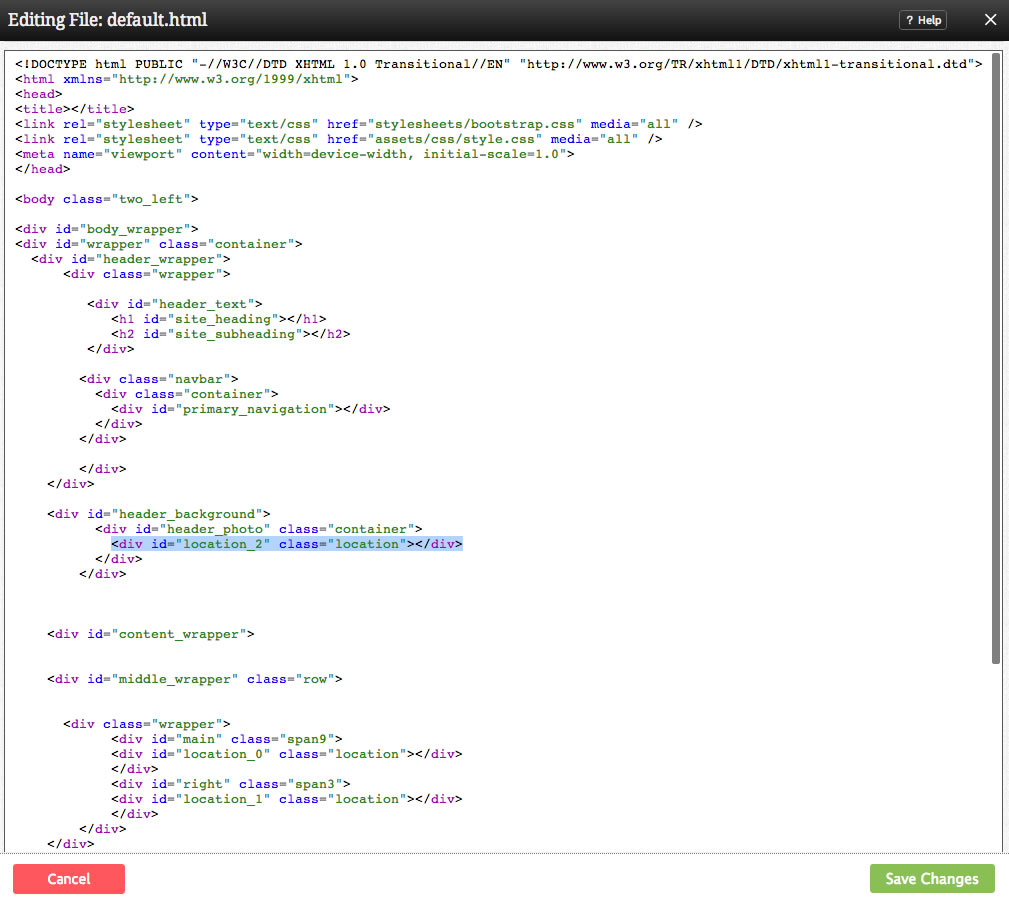Place cursor on the DOCTYPE declaration line

click(498, 64)
